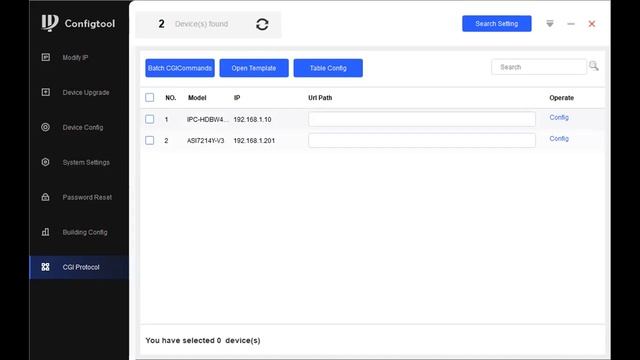Toggle the select-all devices checkbox
640x360 pixels.
150,98
